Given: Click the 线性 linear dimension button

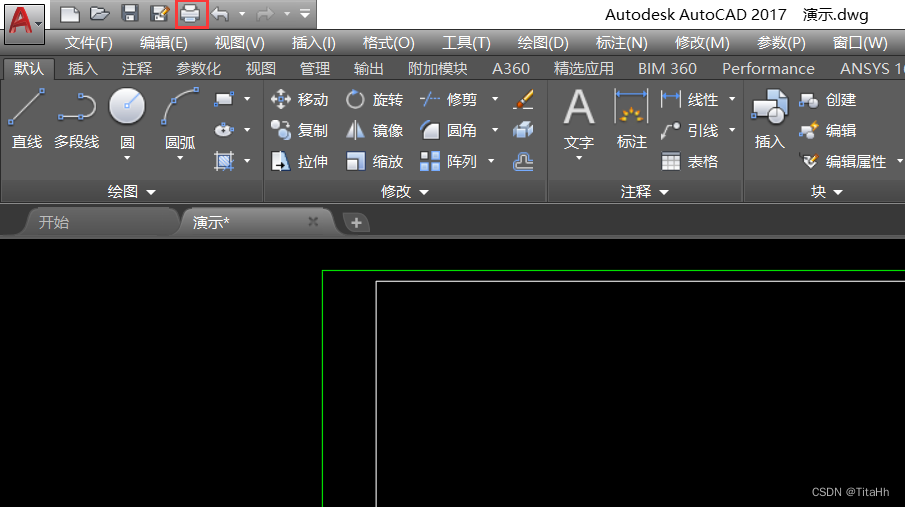Looking at the screenshot, I should [x=690, y=99].
